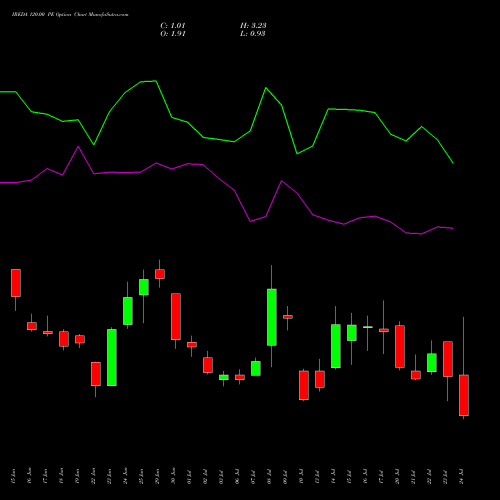Click the IREDA 120.00 PE chart title

pos(70,14)
